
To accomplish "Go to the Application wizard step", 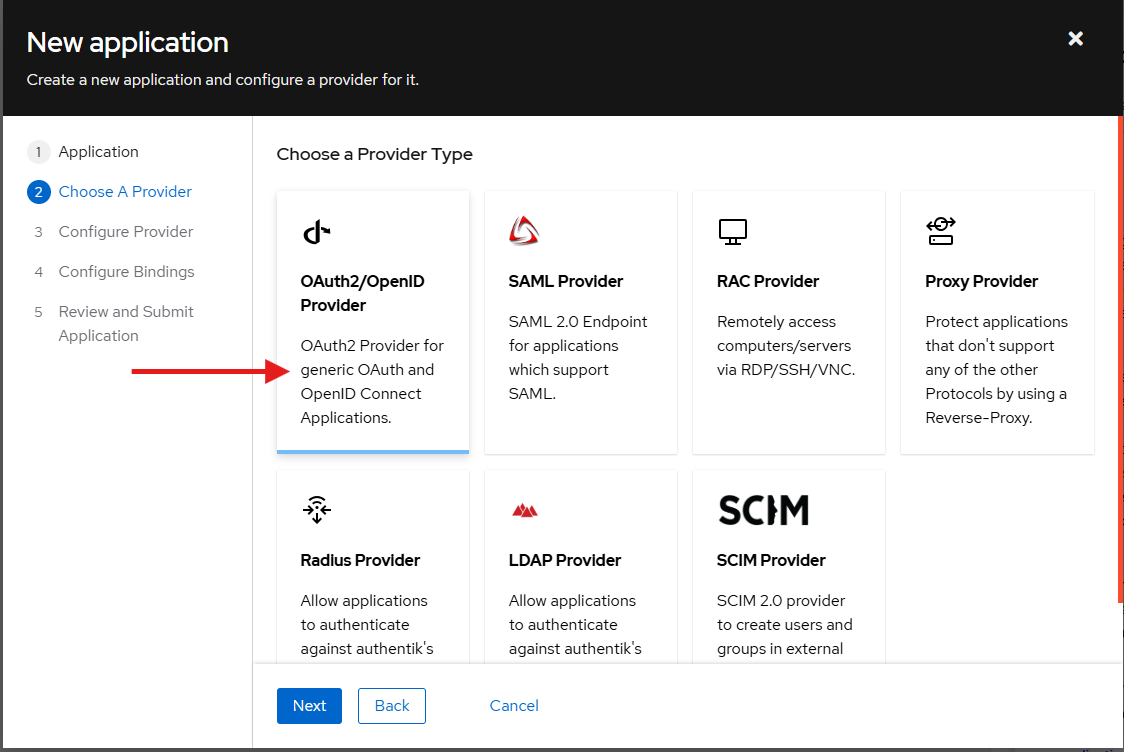I will point(98,152).
